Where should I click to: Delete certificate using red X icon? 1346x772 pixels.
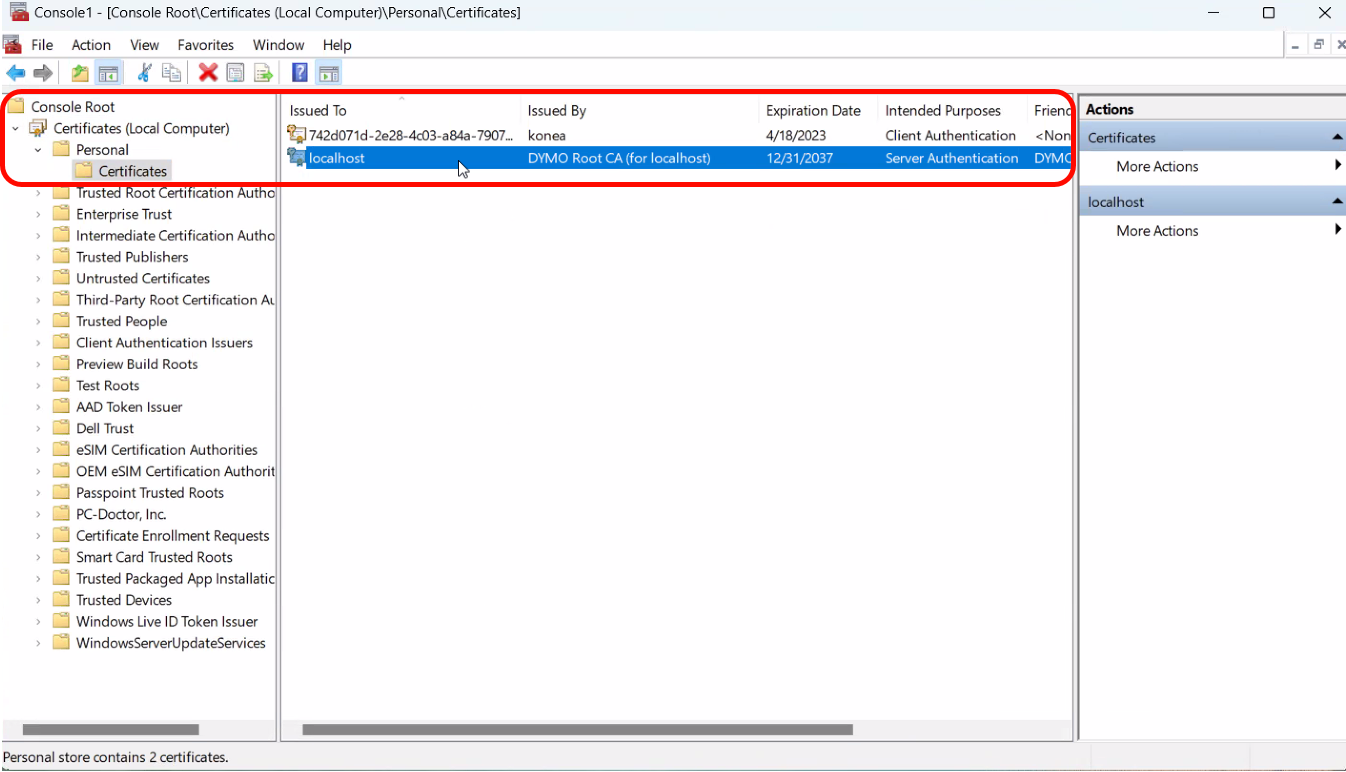coord(208,73)
